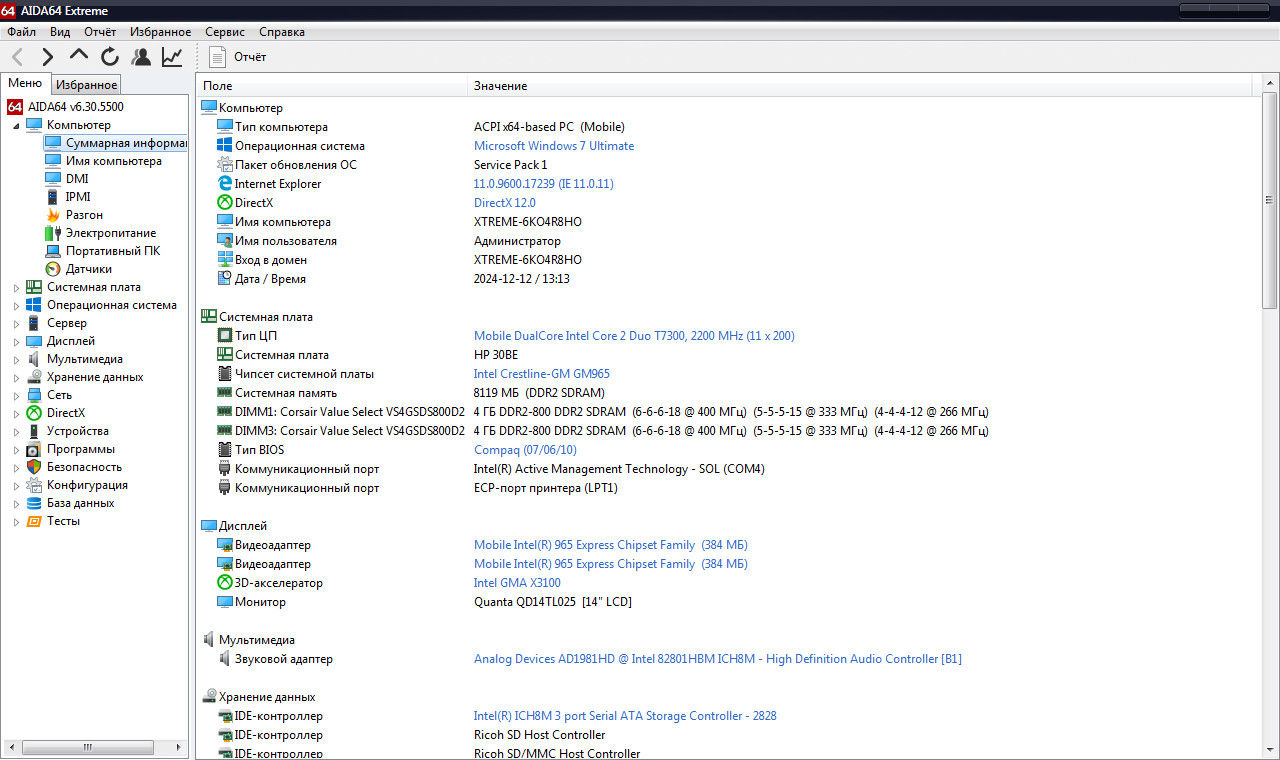The height and width of the screenshot is (760, 1280).
Task: Open the Отчёт menu
Action: pyautogui.click(x=100, y=32)
